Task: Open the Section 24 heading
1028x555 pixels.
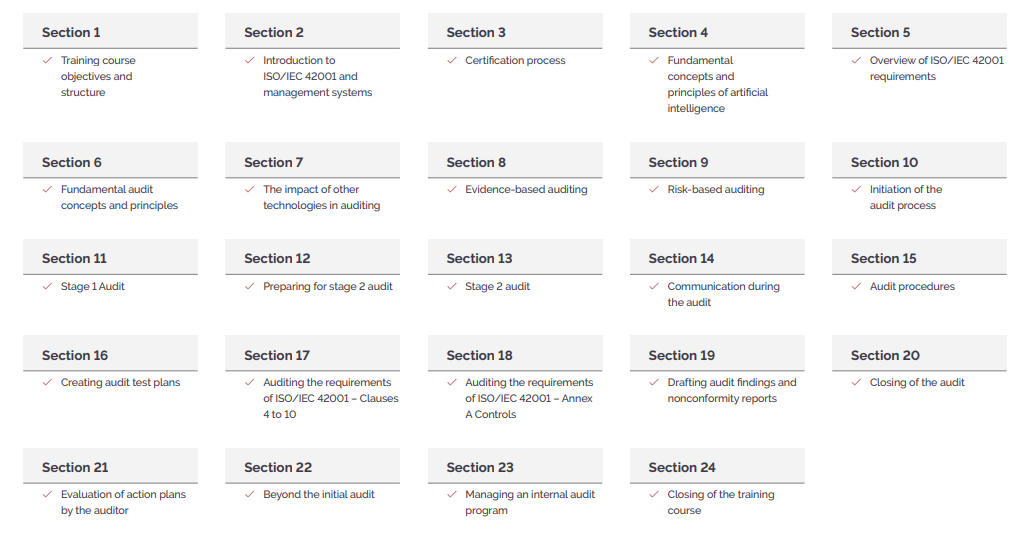Action: tap(717, 467)
